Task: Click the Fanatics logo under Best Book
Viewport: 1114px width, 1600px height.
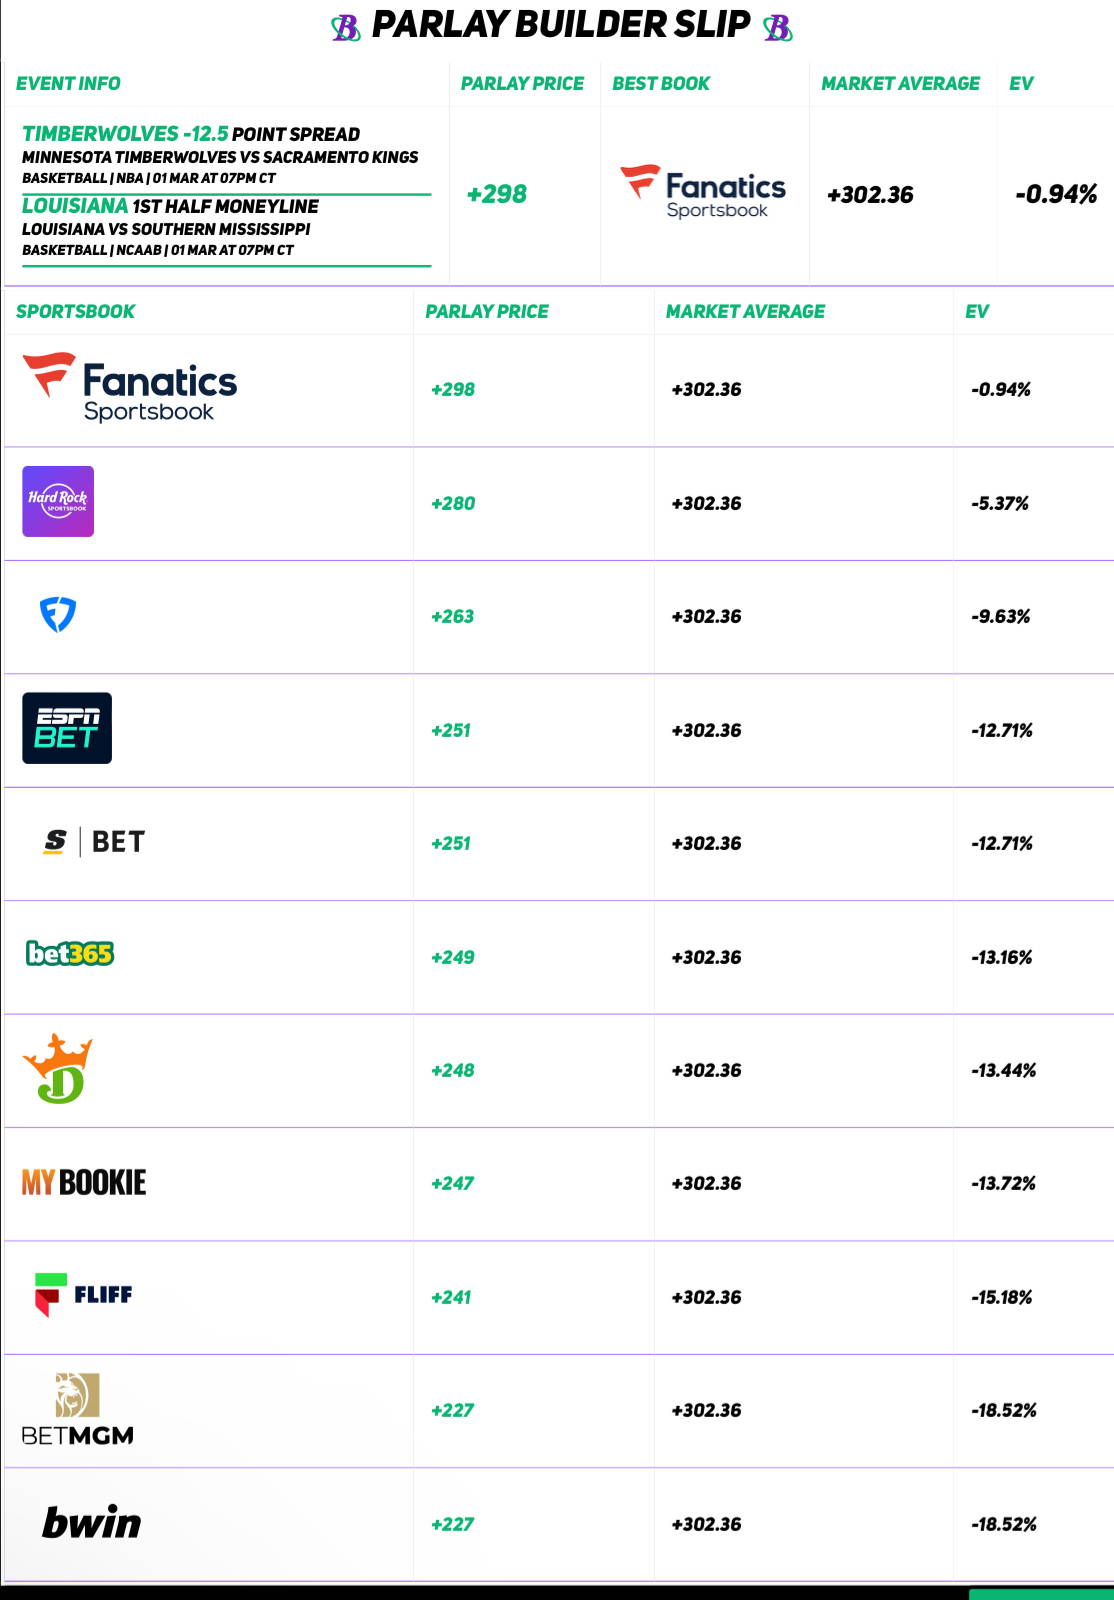Action: point(703,192)
